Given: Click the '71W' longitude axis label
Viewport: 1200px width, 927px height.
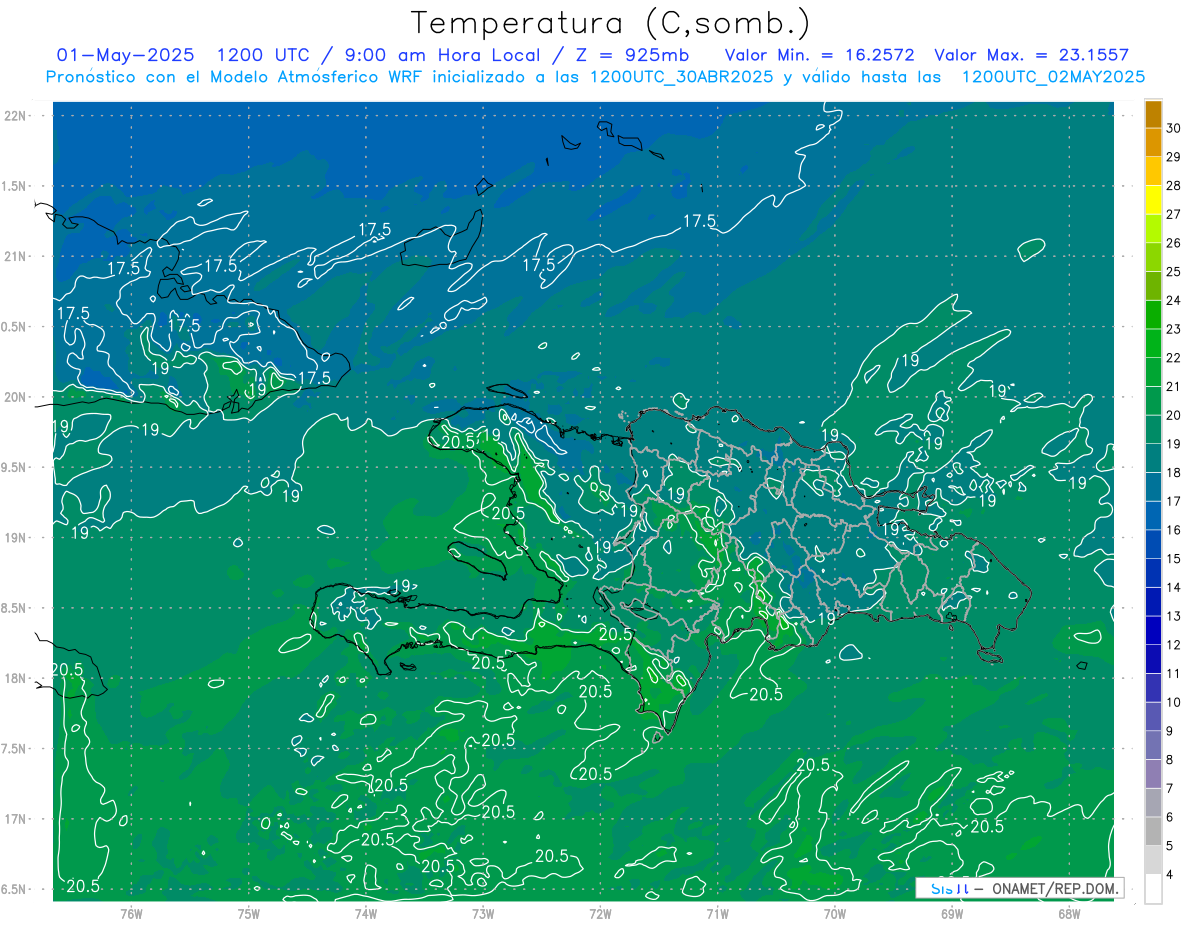Looking at the screenshot, I should (x=717, y=913).
